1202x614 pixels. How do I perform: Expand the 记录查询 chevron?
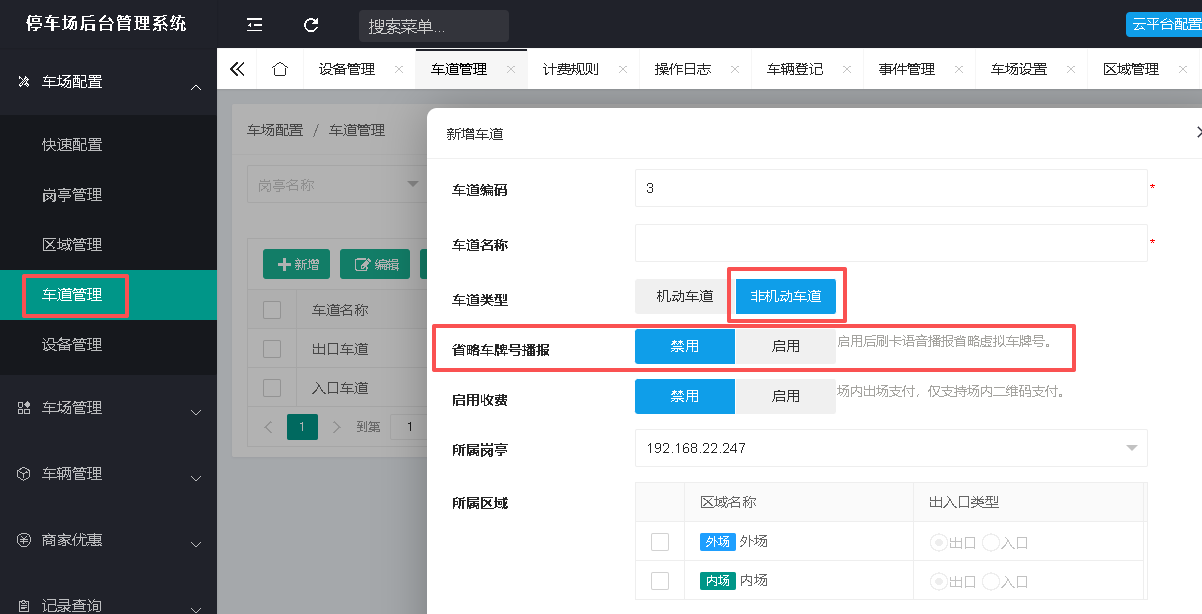[x=196, y=609]
